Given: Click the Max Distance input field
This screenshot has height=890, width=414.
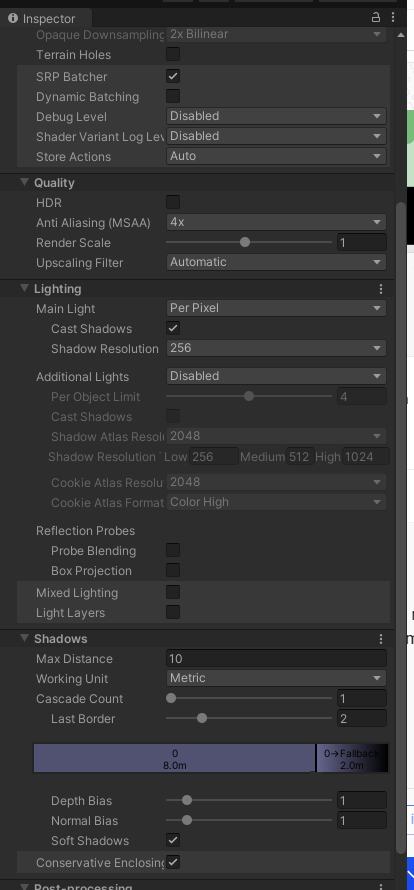Looking at the screenshot, I should (276, 658).
